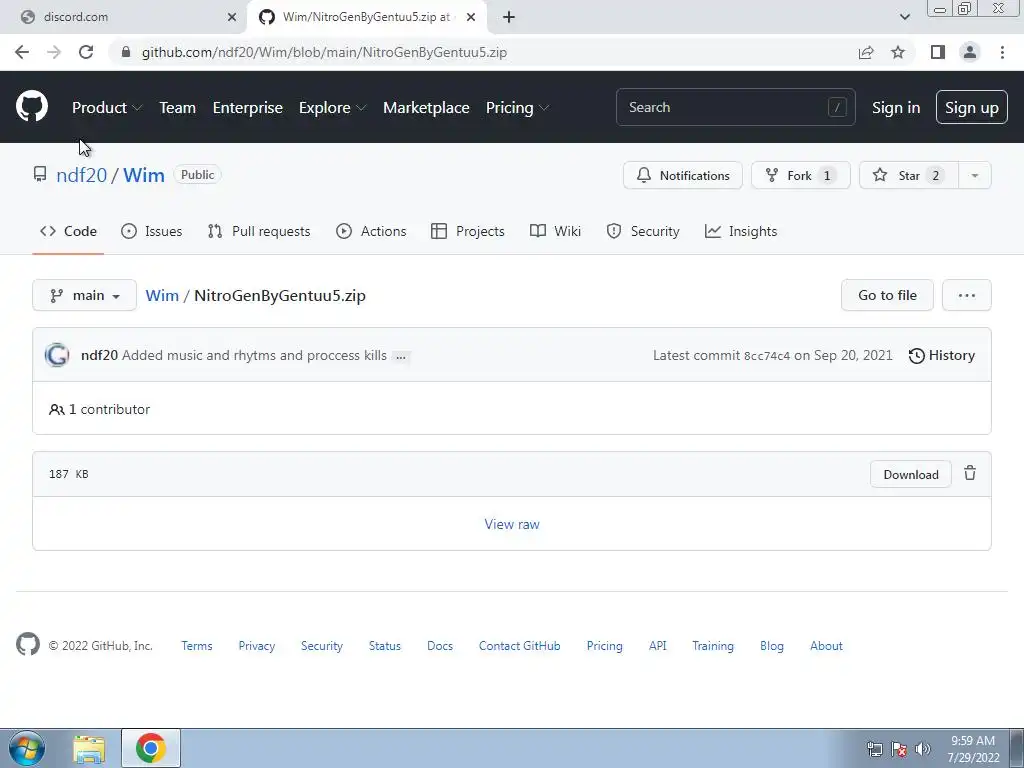Open Windows Explorer from taskbar
Screen dimensions: 1024x768
pyautogui.click(x=89, y=748)
